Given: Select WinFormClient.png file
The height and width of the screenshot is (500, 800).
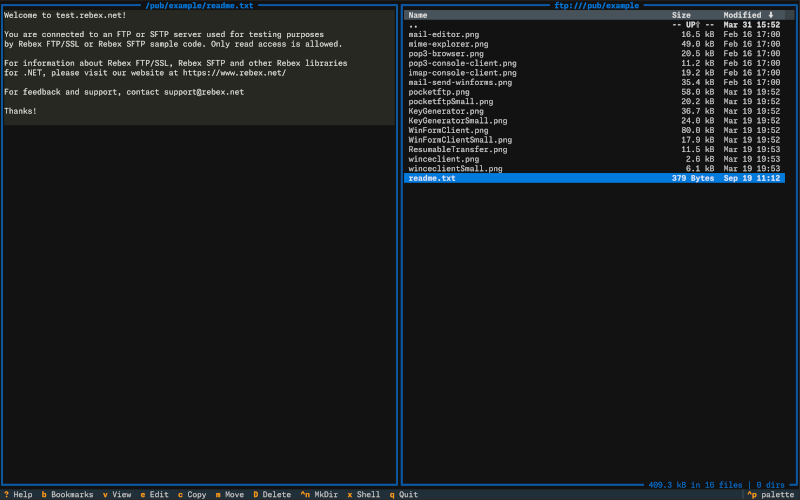Looking at the screenshot, I should click(x=594, y=131).
